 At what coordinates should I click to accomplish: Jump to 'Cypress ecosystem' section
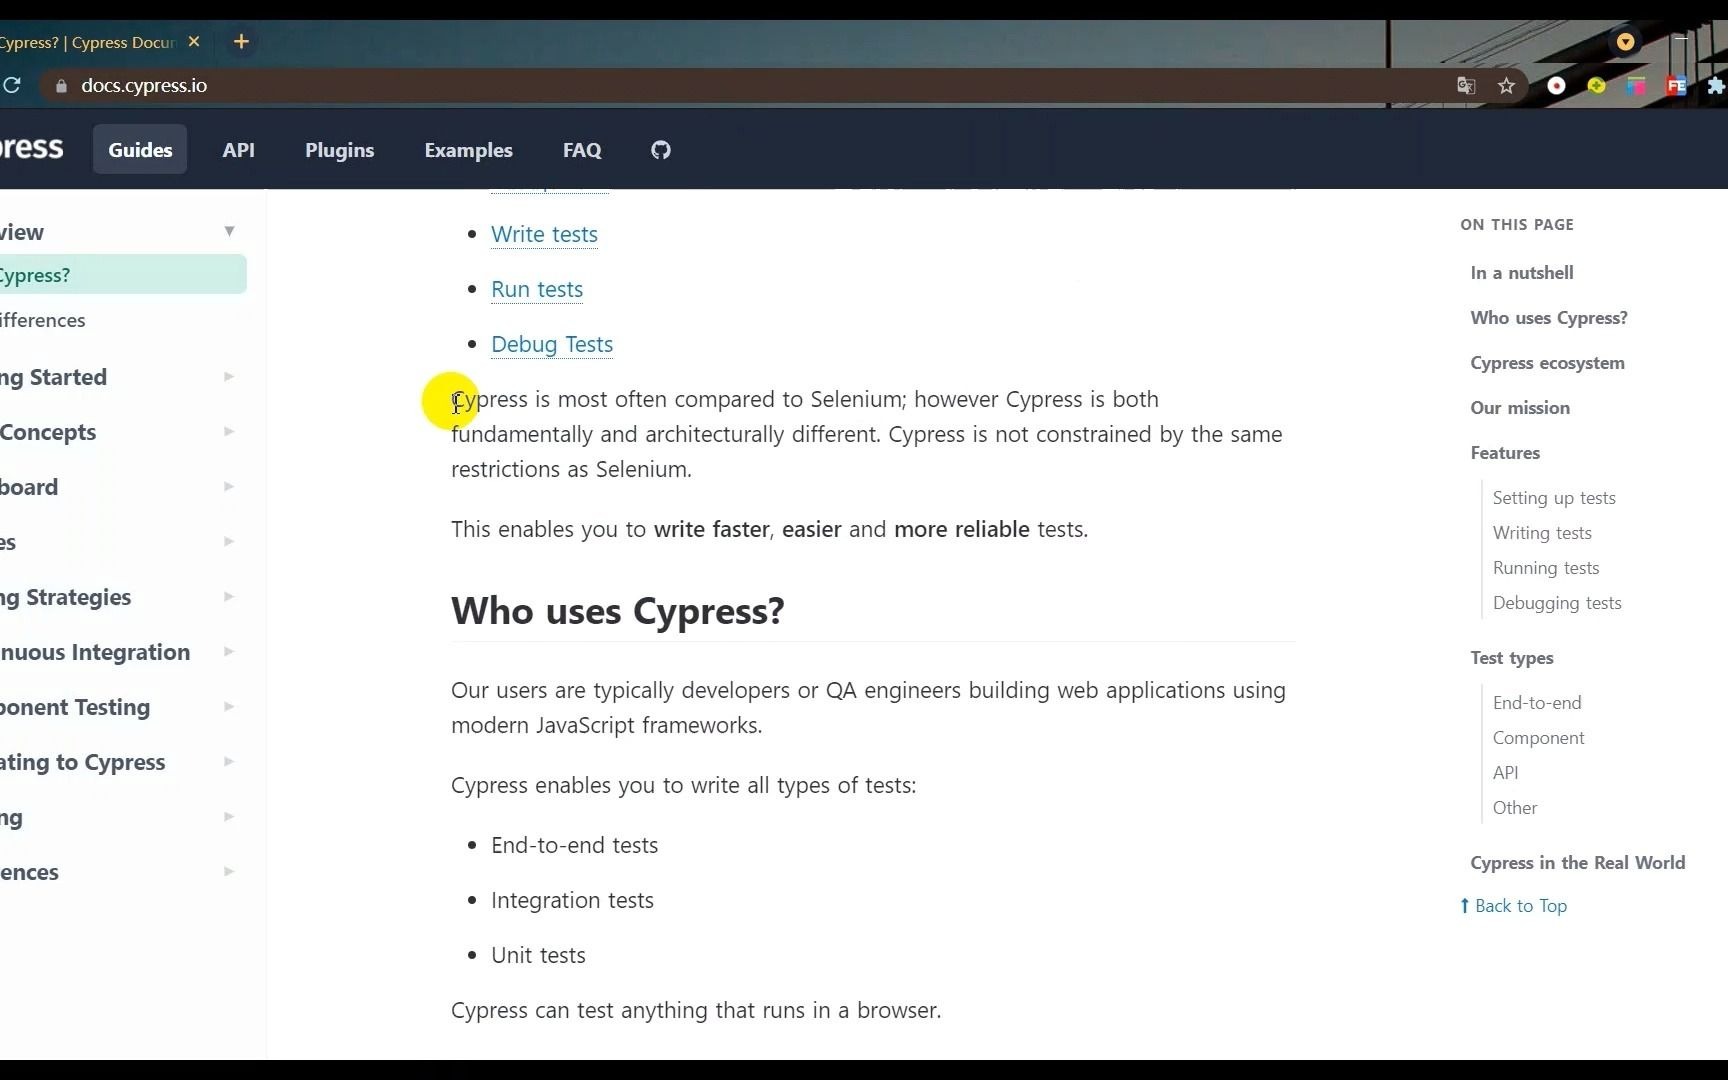(x=1547, y=363)
